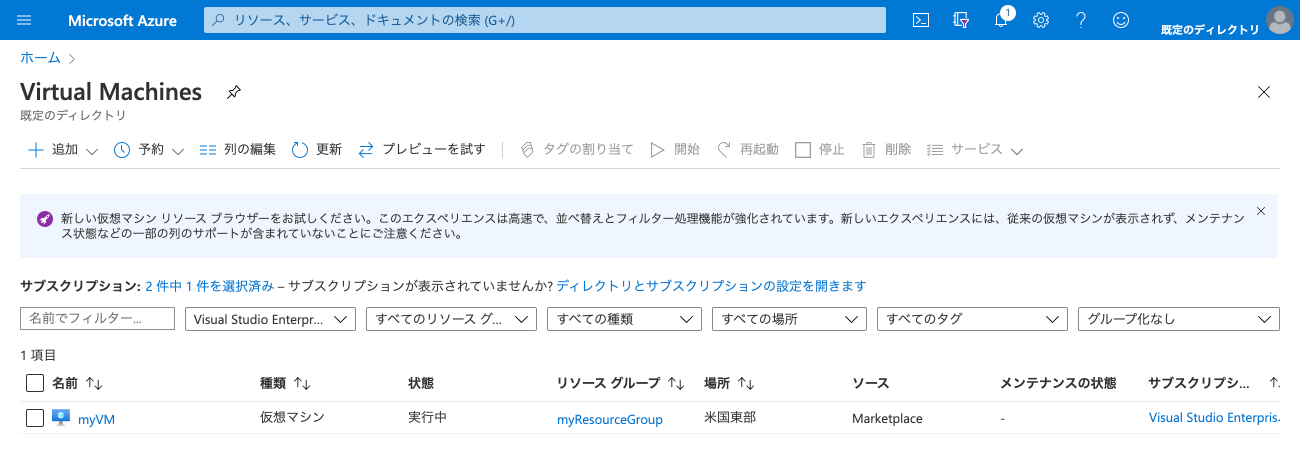Click the Marketplace source cell
Image resolution: width=1300 pixels, height=454 pixels.
887,418
